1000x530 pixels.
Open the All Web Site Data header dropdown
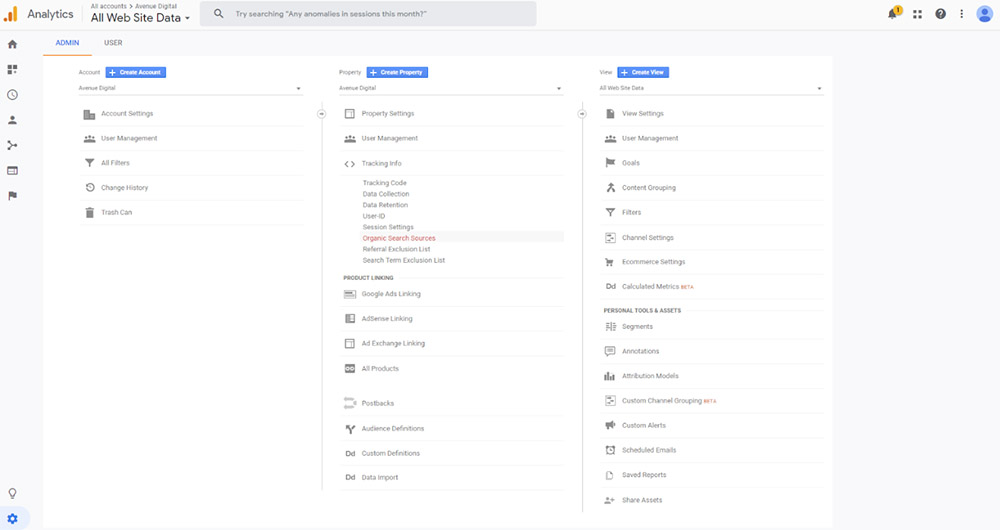point(140,18)
